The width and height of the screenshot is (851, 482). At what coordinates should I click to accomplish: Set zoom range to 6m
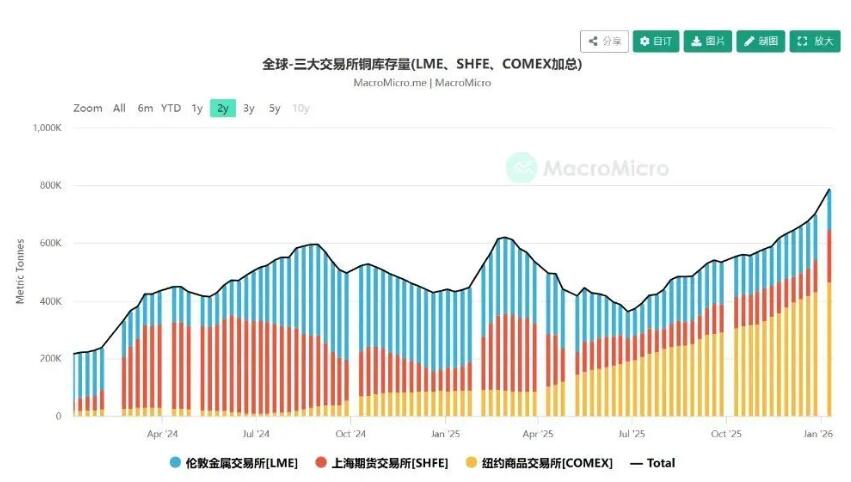(145, 108)
